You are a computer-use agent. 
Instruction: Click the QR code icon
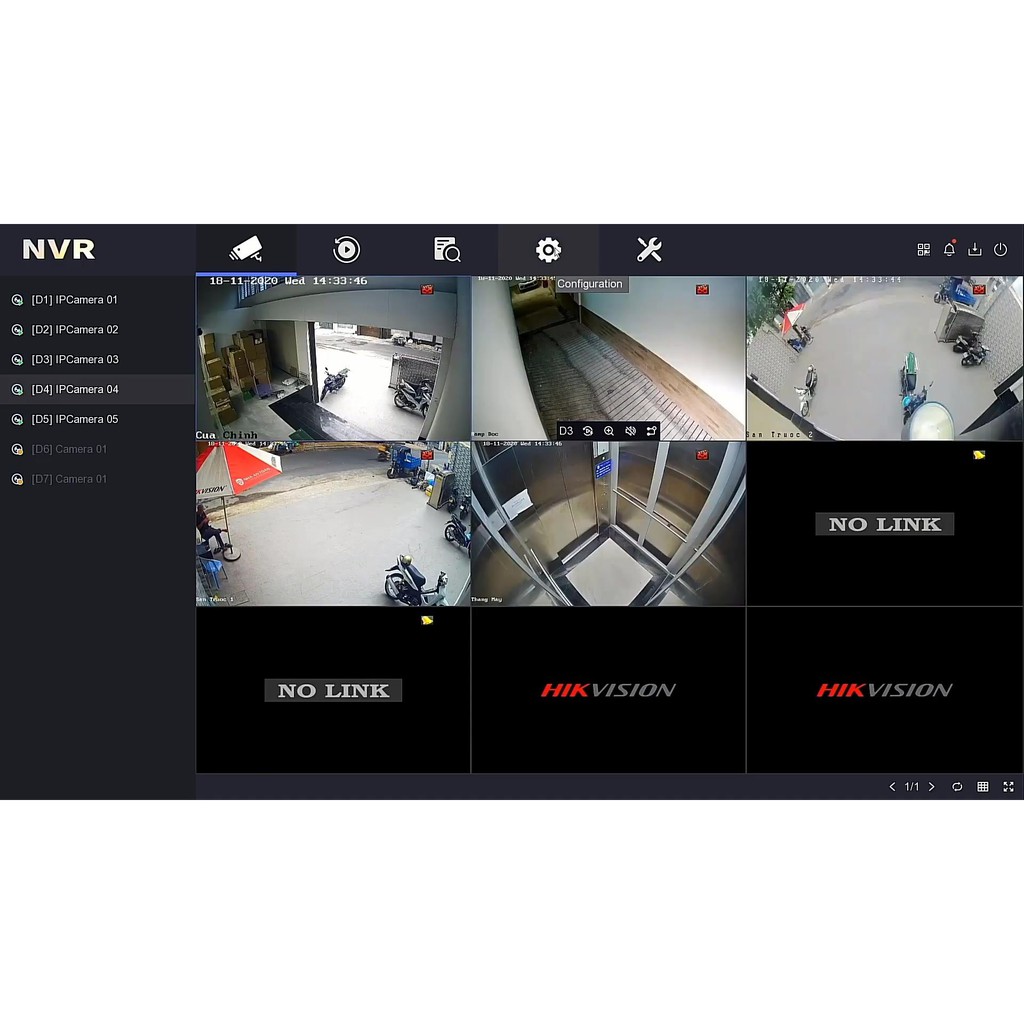tap(924, 250)
